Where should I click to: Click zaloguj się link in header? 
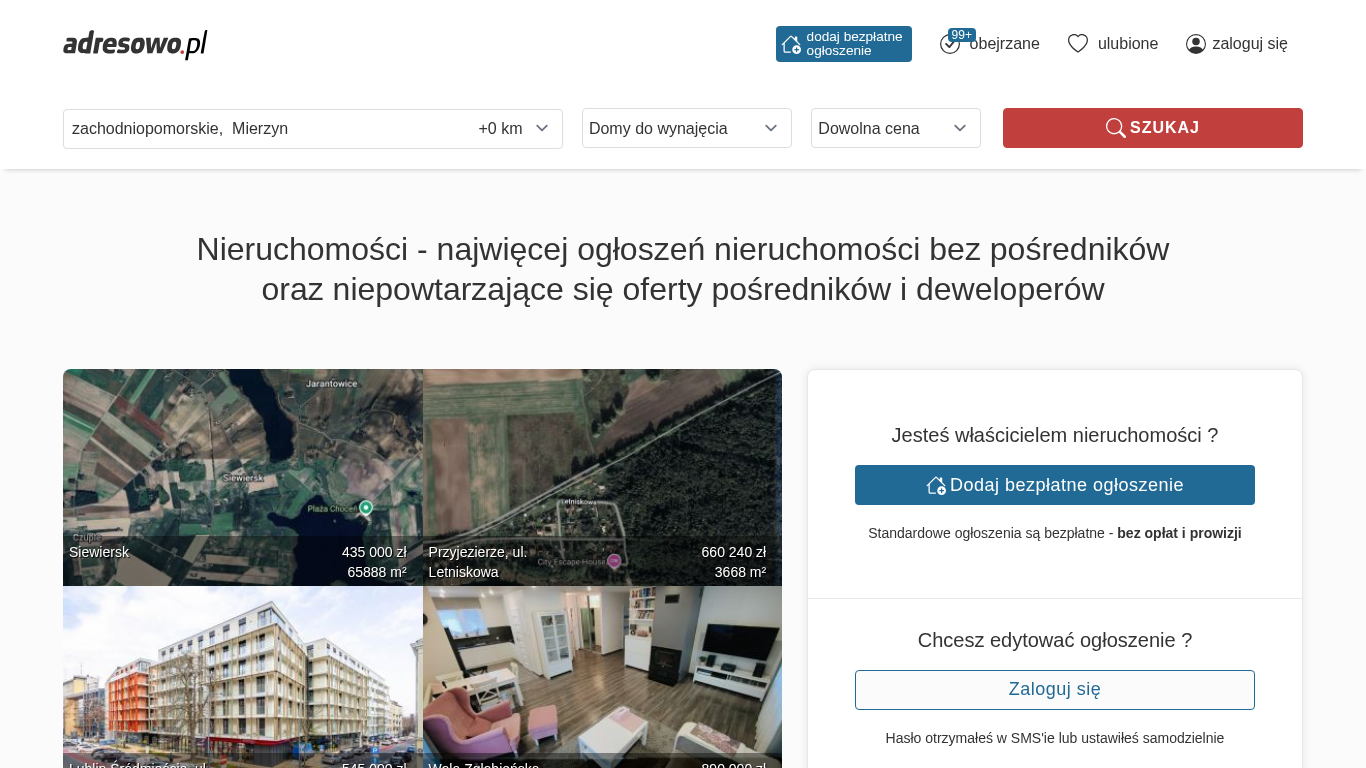point(1249,44)
